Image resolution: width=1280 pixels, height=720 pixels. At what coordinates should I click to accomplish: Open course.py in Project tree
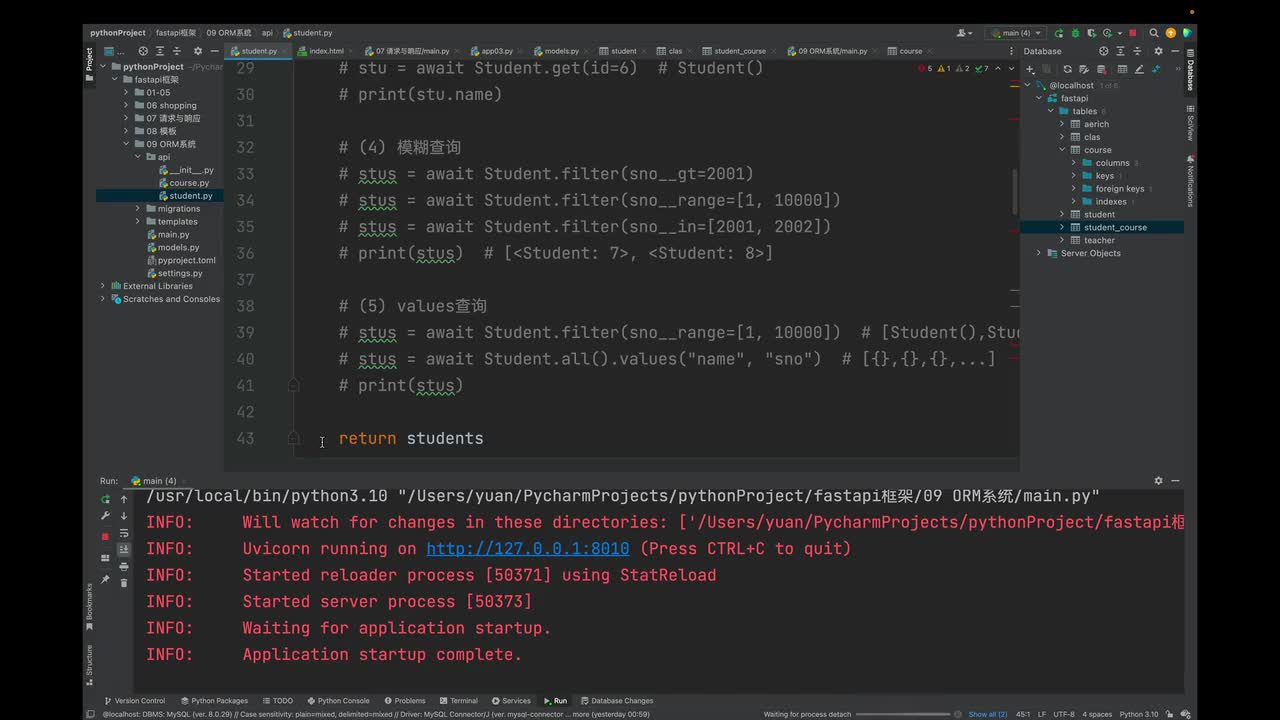(189, 183)
